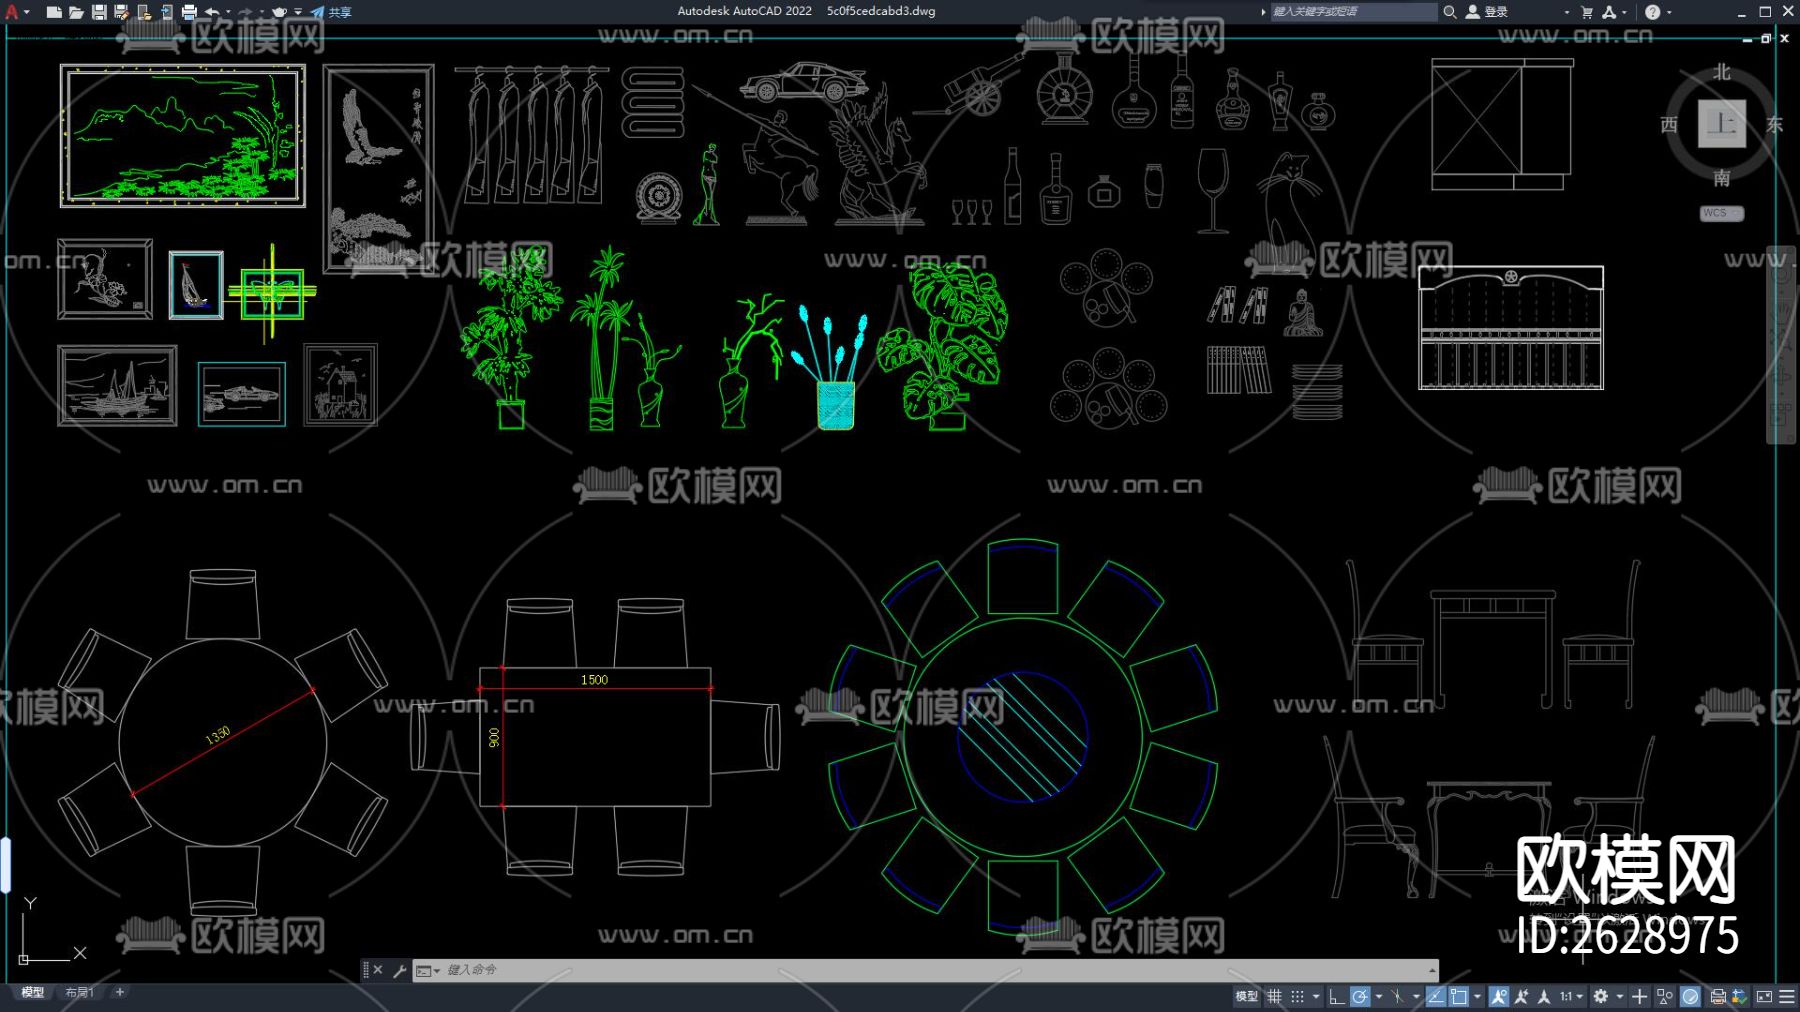Switch to the 布局1 layout tab

79,993
